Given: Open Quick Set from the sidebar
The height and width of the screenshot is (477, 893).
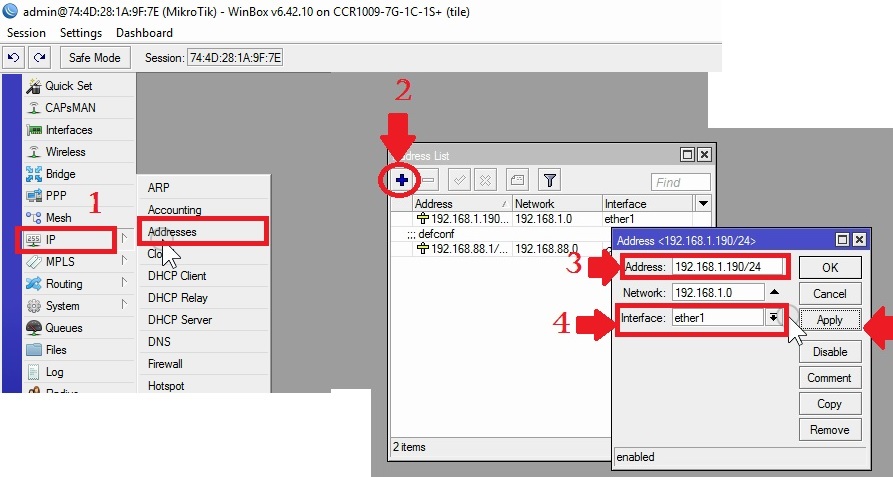Looking at the screenshot, I should point(68,86).
